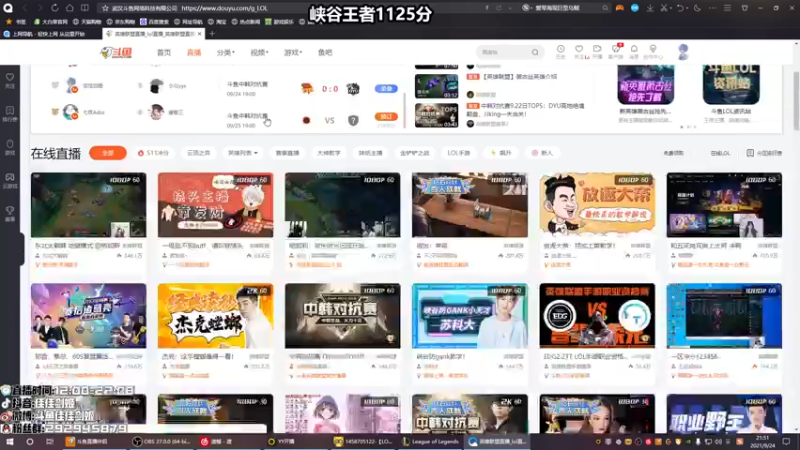Switch to the 上网导航 browser tab
This screenshot has height=450, width=800.
click(x=50, y=34)
